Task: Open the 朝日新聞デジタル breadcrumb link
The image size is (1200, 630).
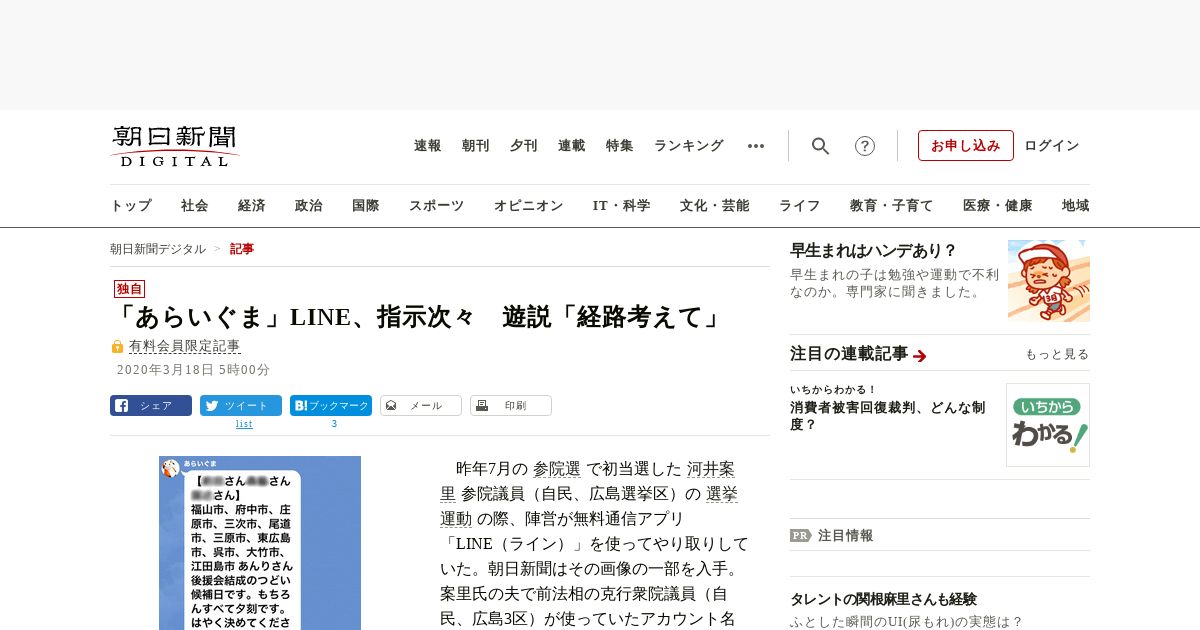Action: [158, 249]
